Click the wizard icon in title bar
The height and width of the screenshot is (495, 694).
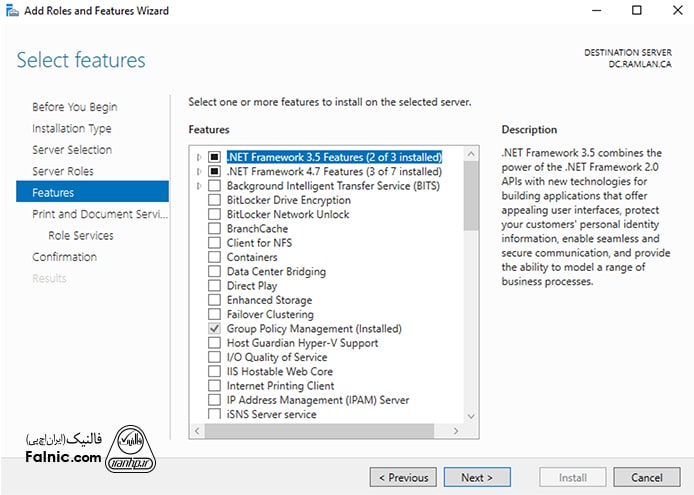pyautogui.click(x=11, y=11)
